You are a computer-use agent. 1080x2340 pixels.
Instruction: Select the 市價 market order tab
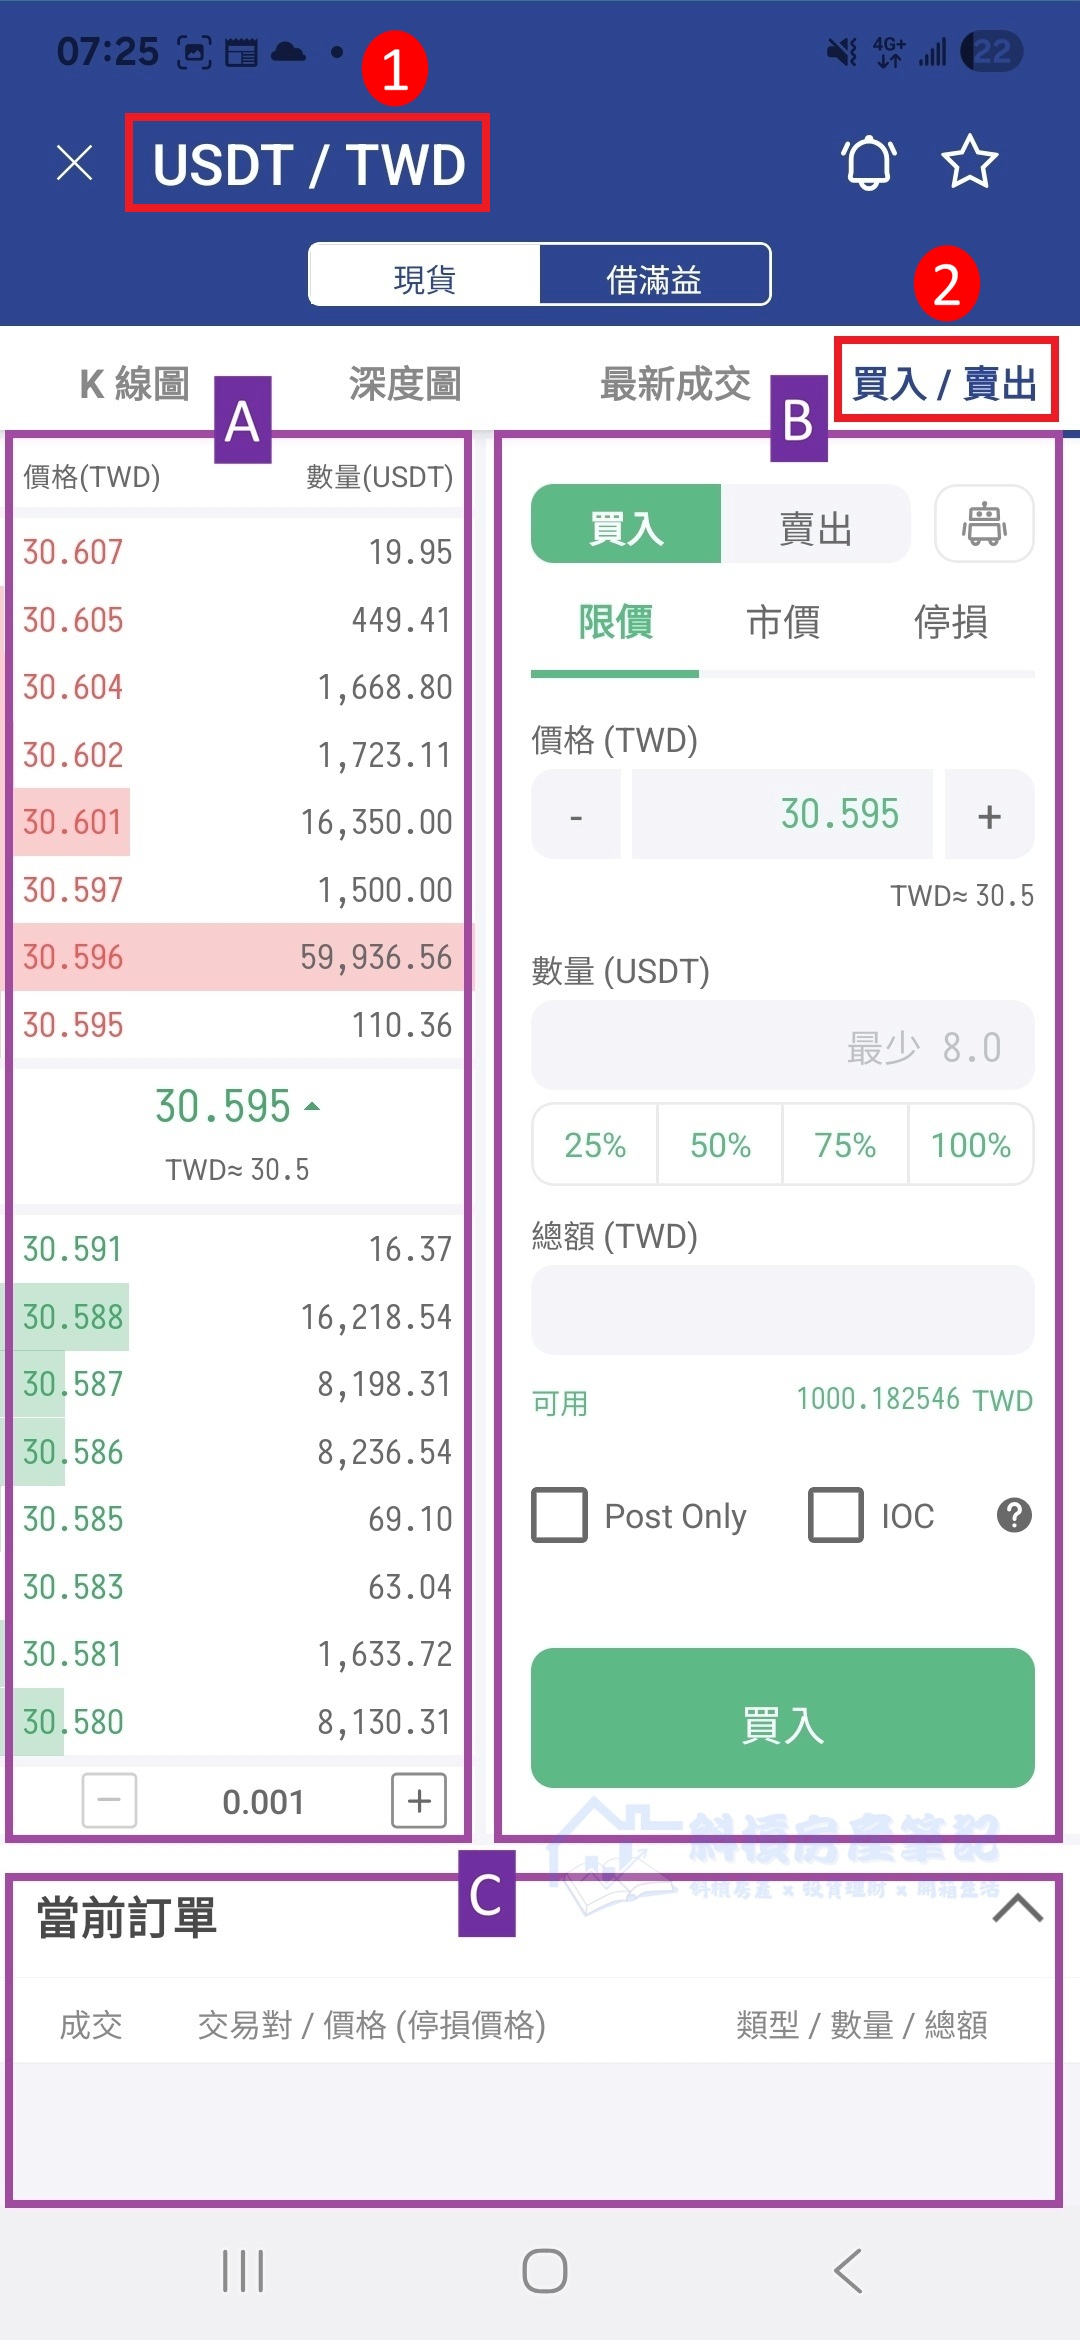[x=783, y=622]
